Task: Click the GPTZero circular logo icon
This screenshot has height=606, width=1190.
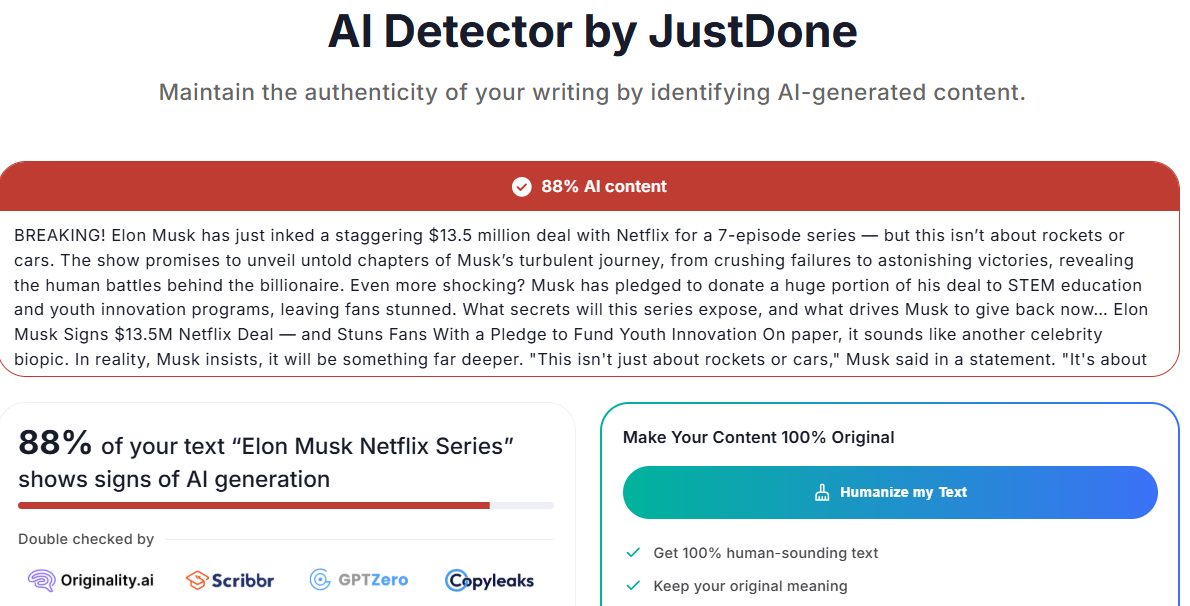Action: pos(320,580)
